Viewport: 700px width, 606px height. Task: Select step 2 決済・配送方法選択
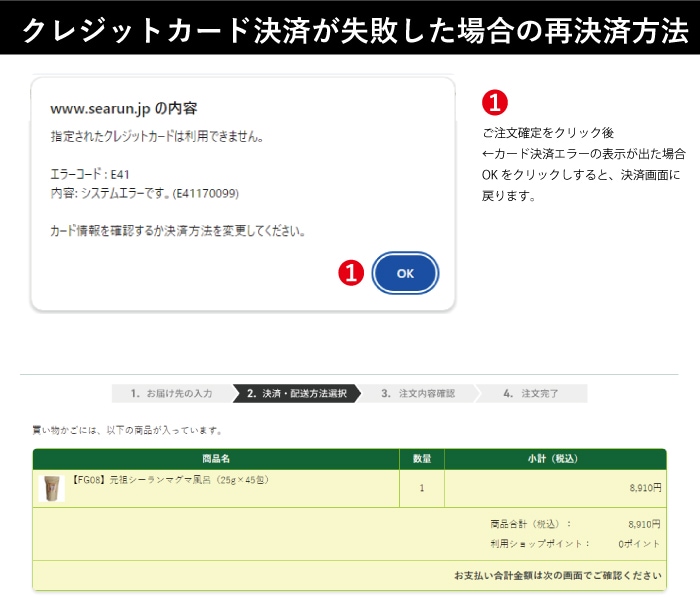pyautogui.click(x=296, y=394)
